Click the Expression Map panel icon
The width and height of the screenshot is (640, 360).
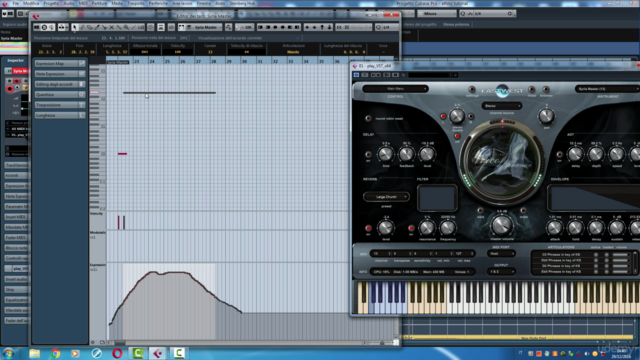pos(82,64)
